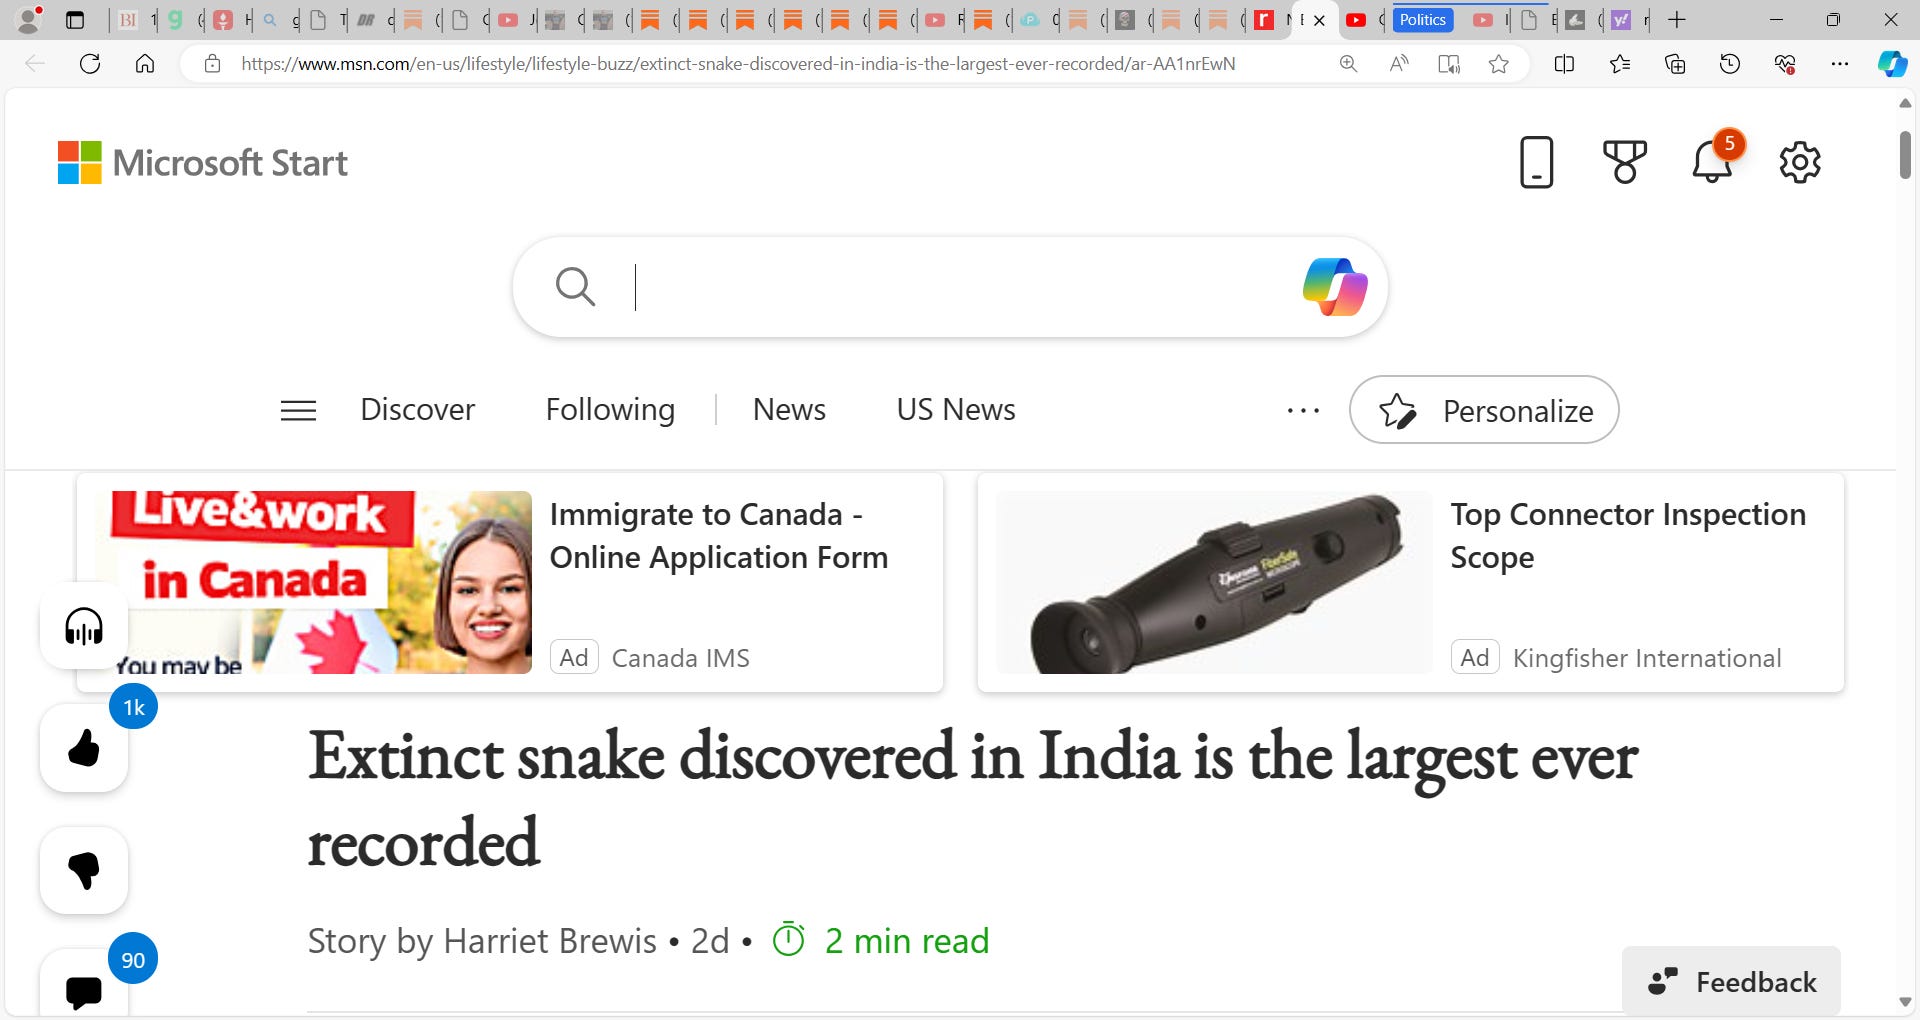This screenshot has width=1920, height=1020.
Task: Open the zoom magnifier in address bar
Action: (1348, 64)
